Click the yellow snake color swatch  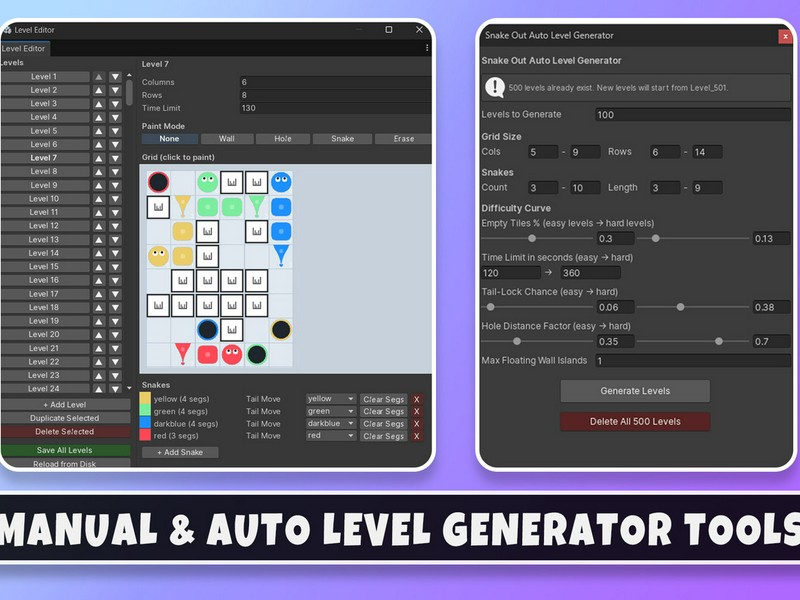(145, 399)
